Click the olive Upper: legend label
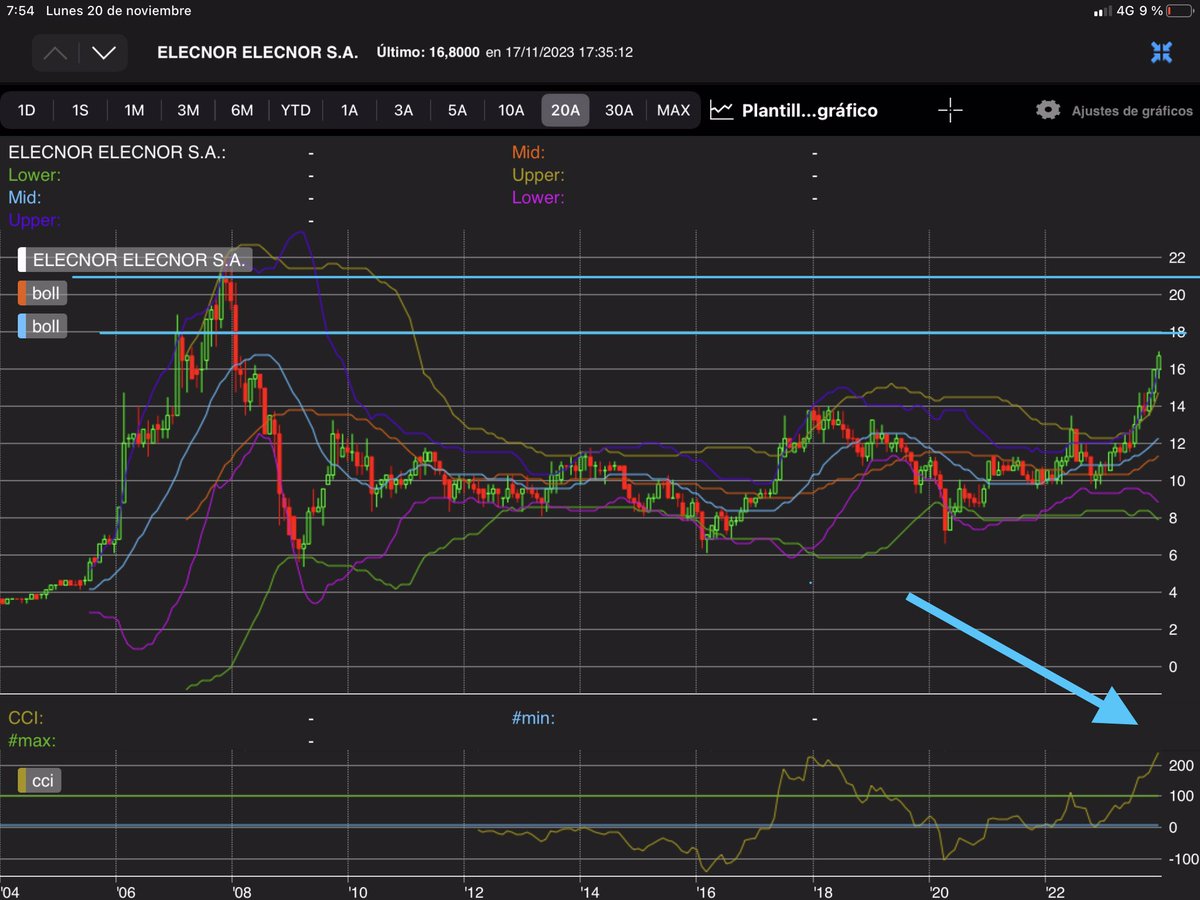The image size is (1200, 900). pos(538,176)
